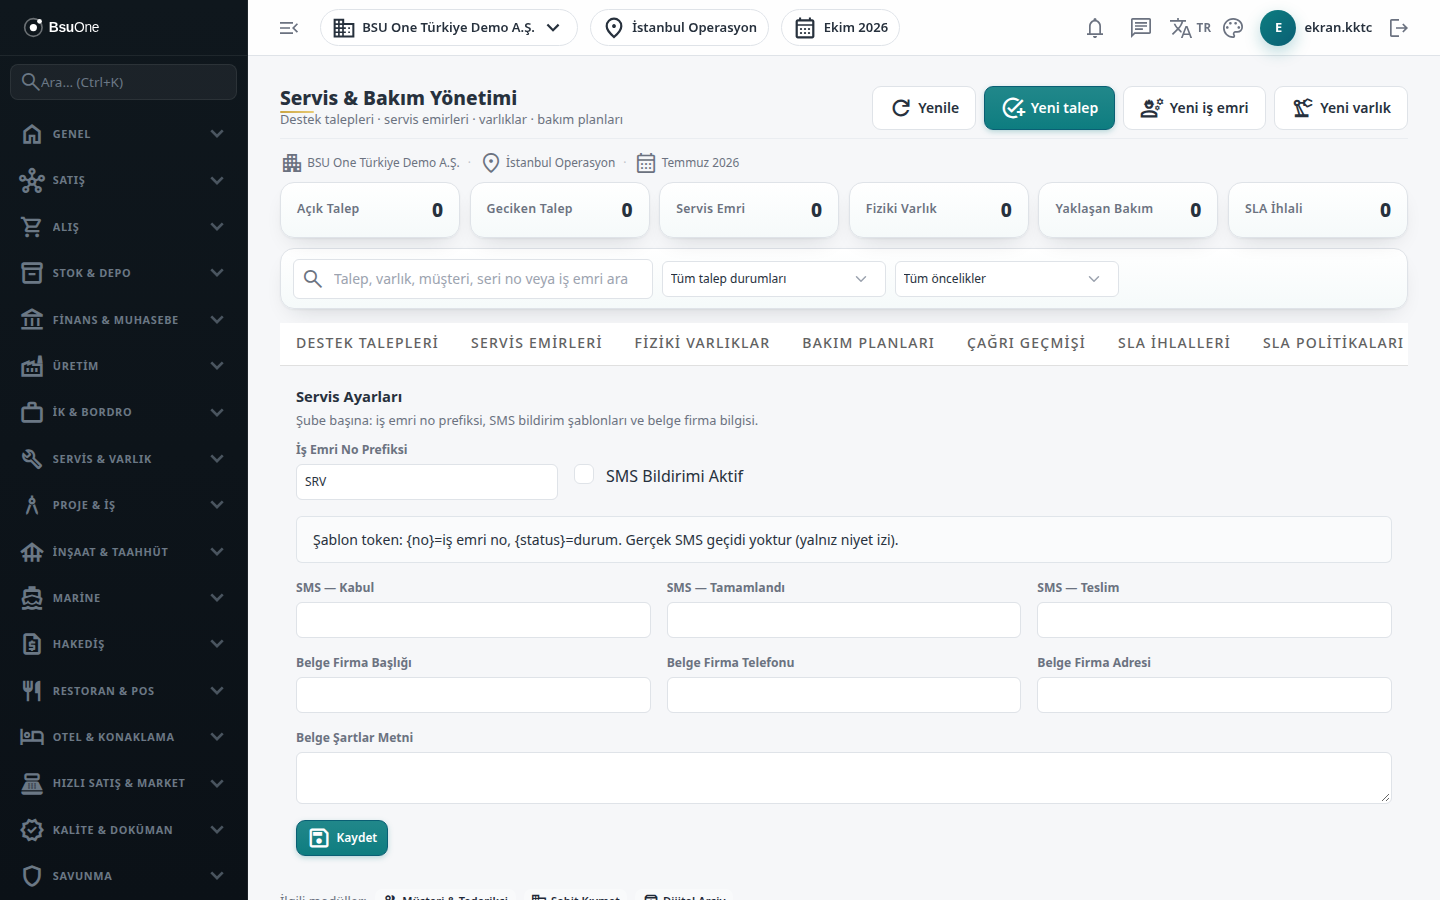Open Tüm talep durumları dropdown
Screen dimensions: 1440x900
coord(773,279)
